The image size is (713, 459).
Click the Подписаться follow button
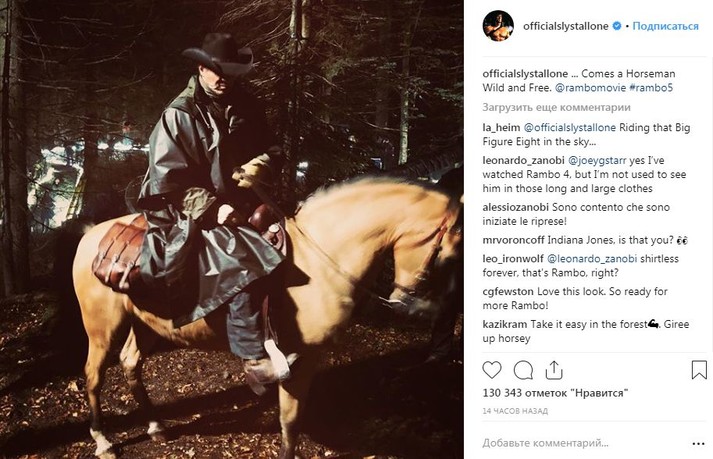666,26
